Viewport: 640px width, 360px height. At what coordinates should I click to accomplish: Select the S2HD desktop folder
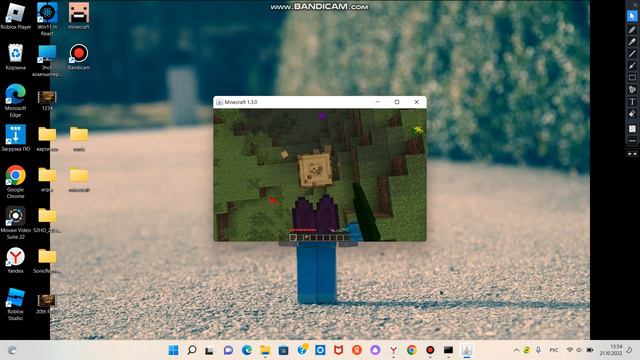click(47, 220)
